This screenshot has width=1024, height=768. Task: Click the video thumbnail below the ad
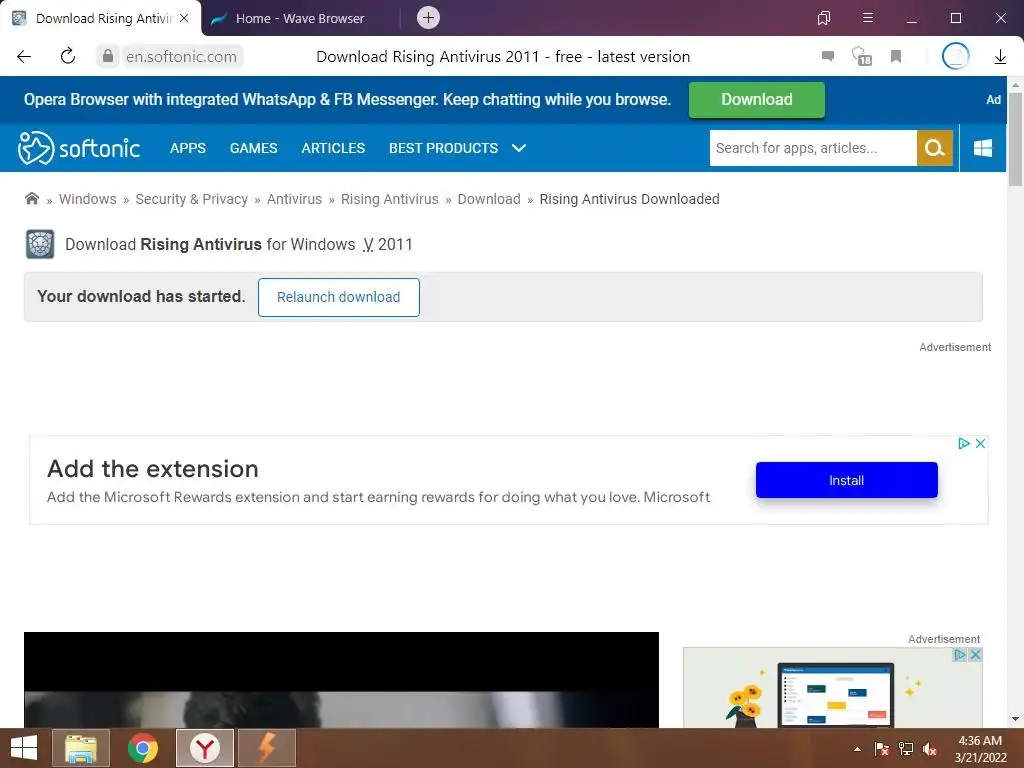click(341, 679)
